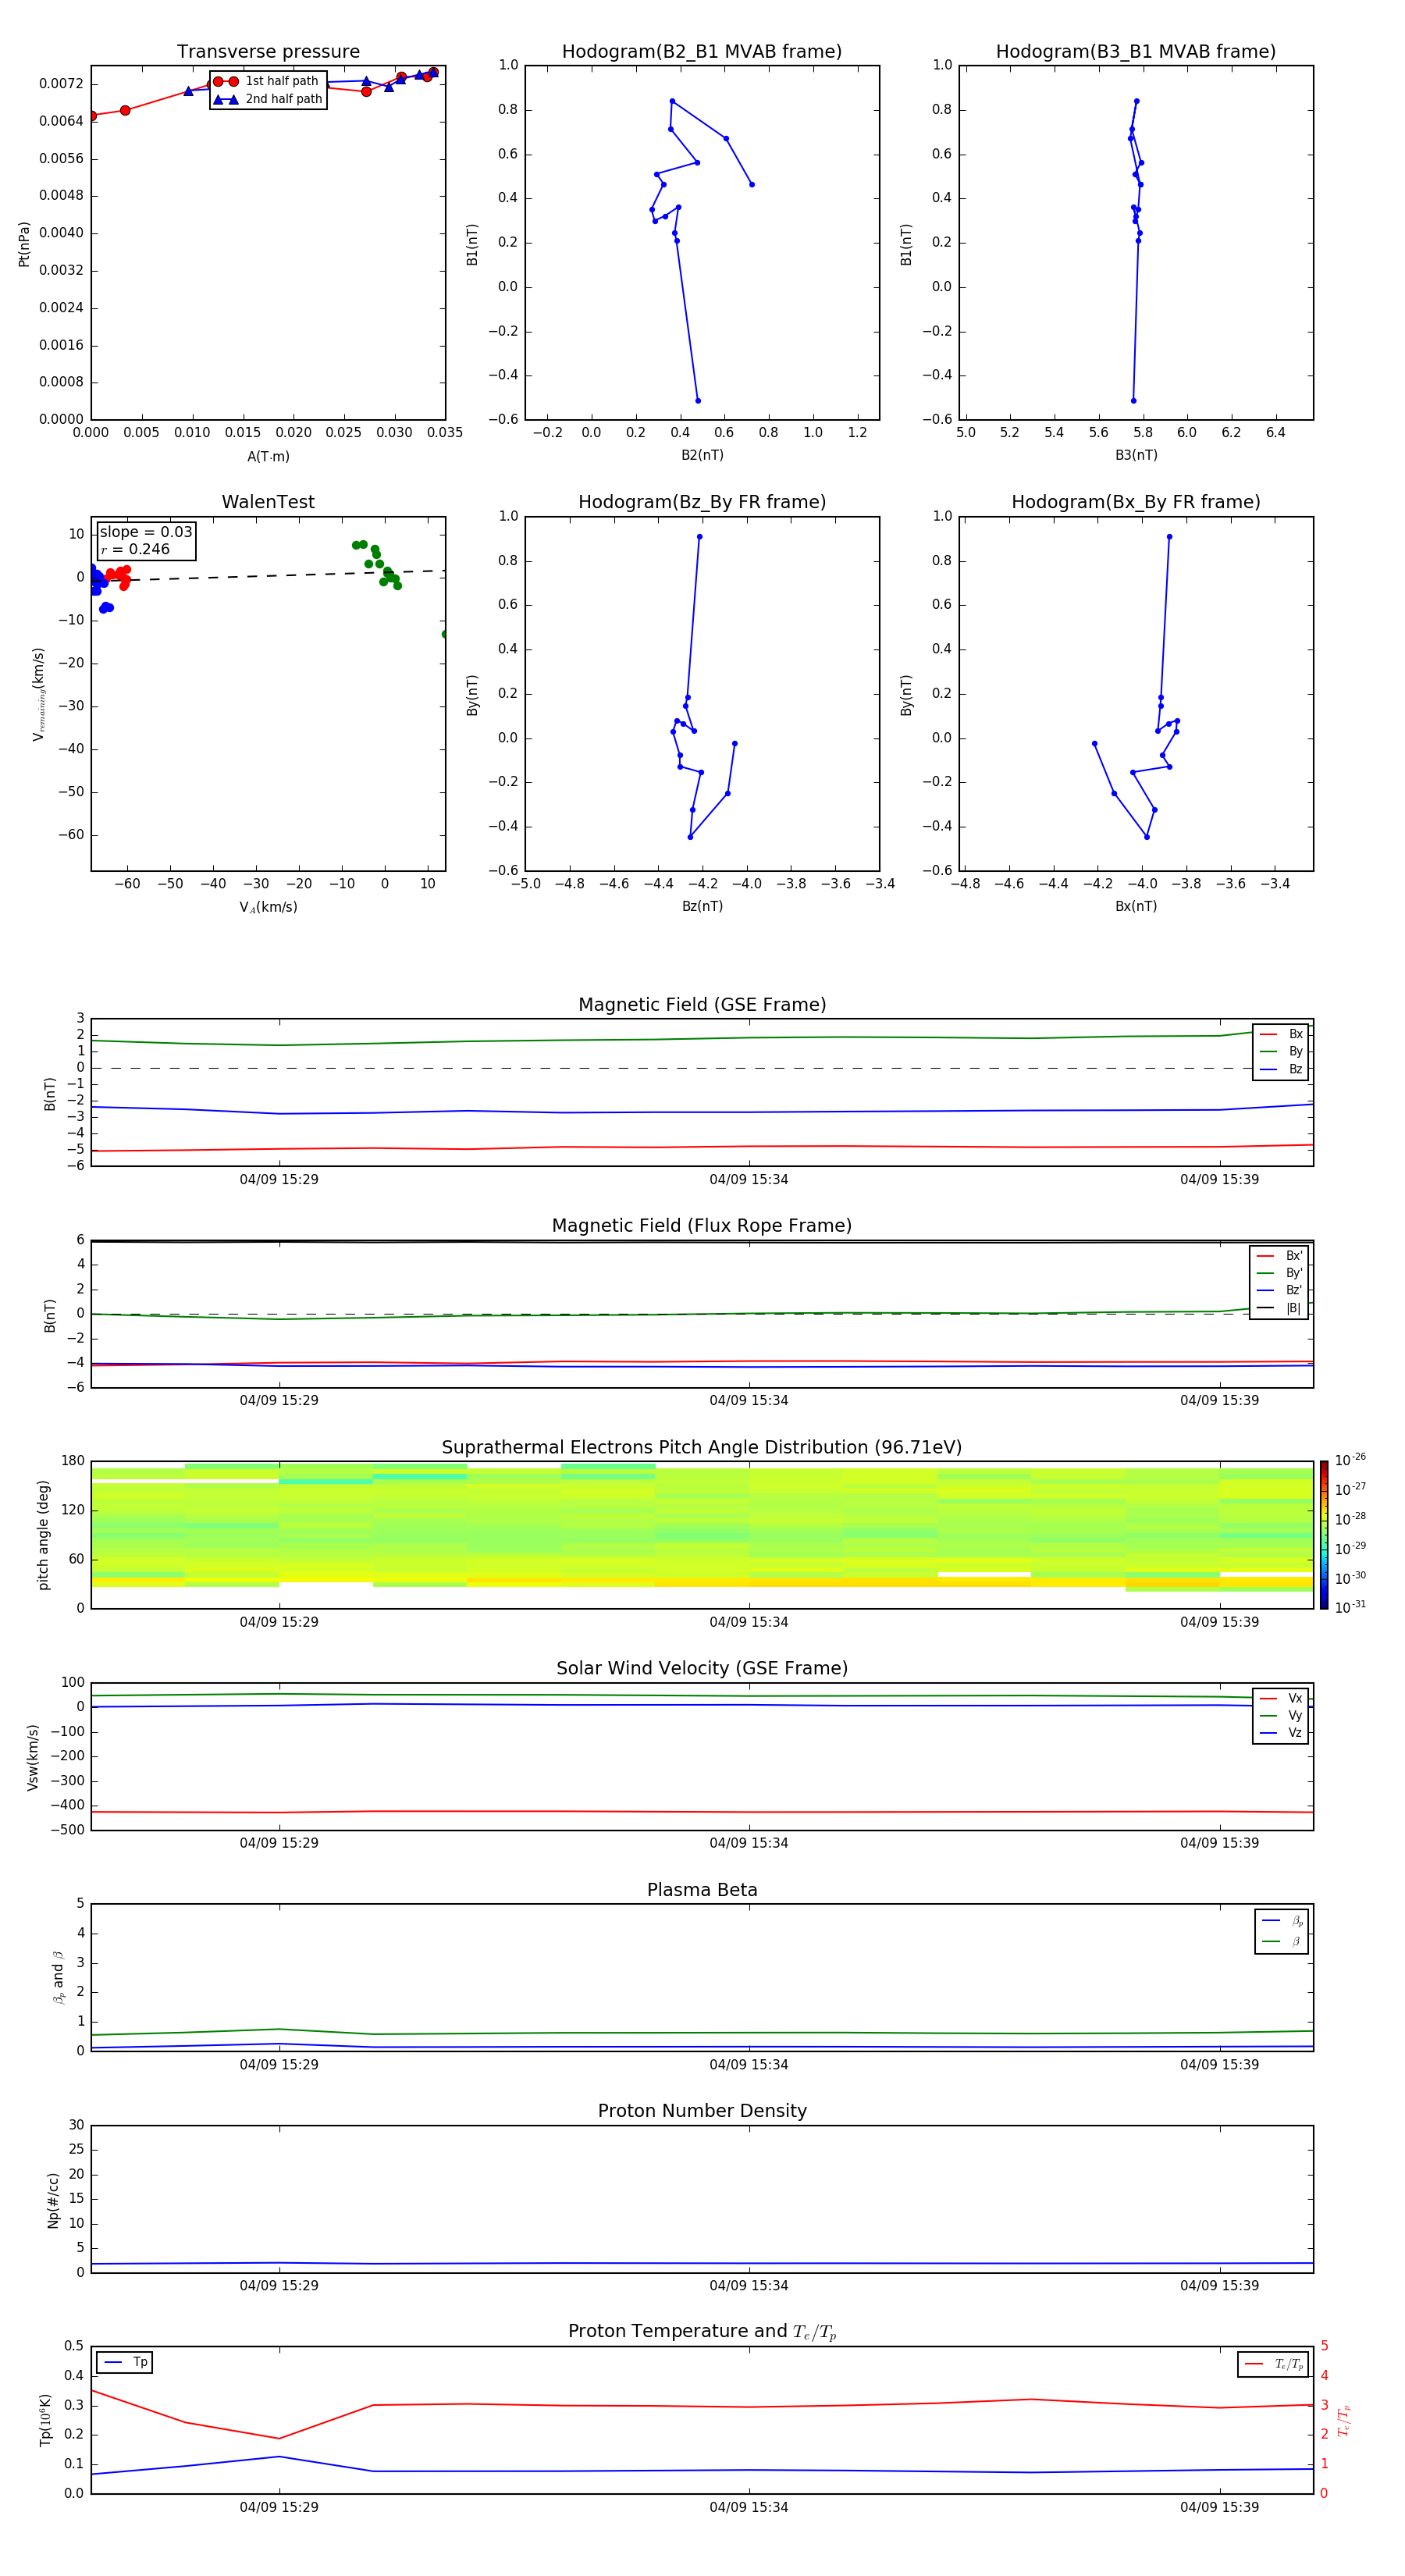Viewport: 1405px width, 2576px height.
Task: Click the B2(nT) x-axis label
Action: click(x=702, y=455)
